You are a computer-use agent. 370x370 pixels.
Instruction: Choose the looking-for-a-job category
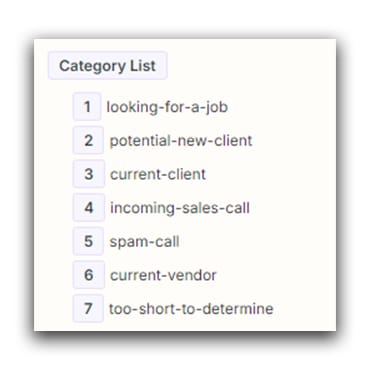coord(167,107)
